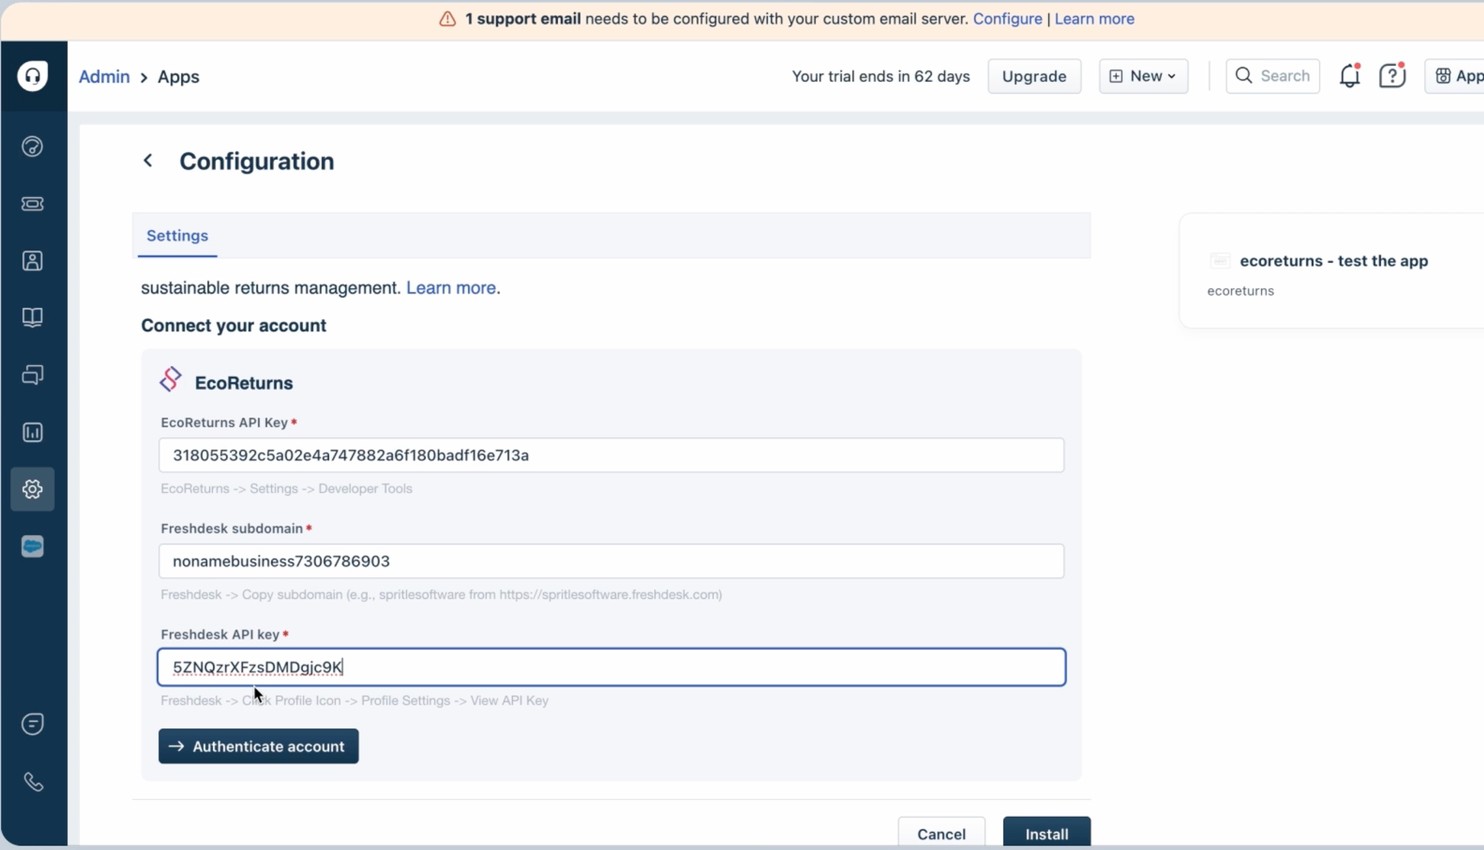Open the Analytics chart icon in sidebar

[33, 432]
